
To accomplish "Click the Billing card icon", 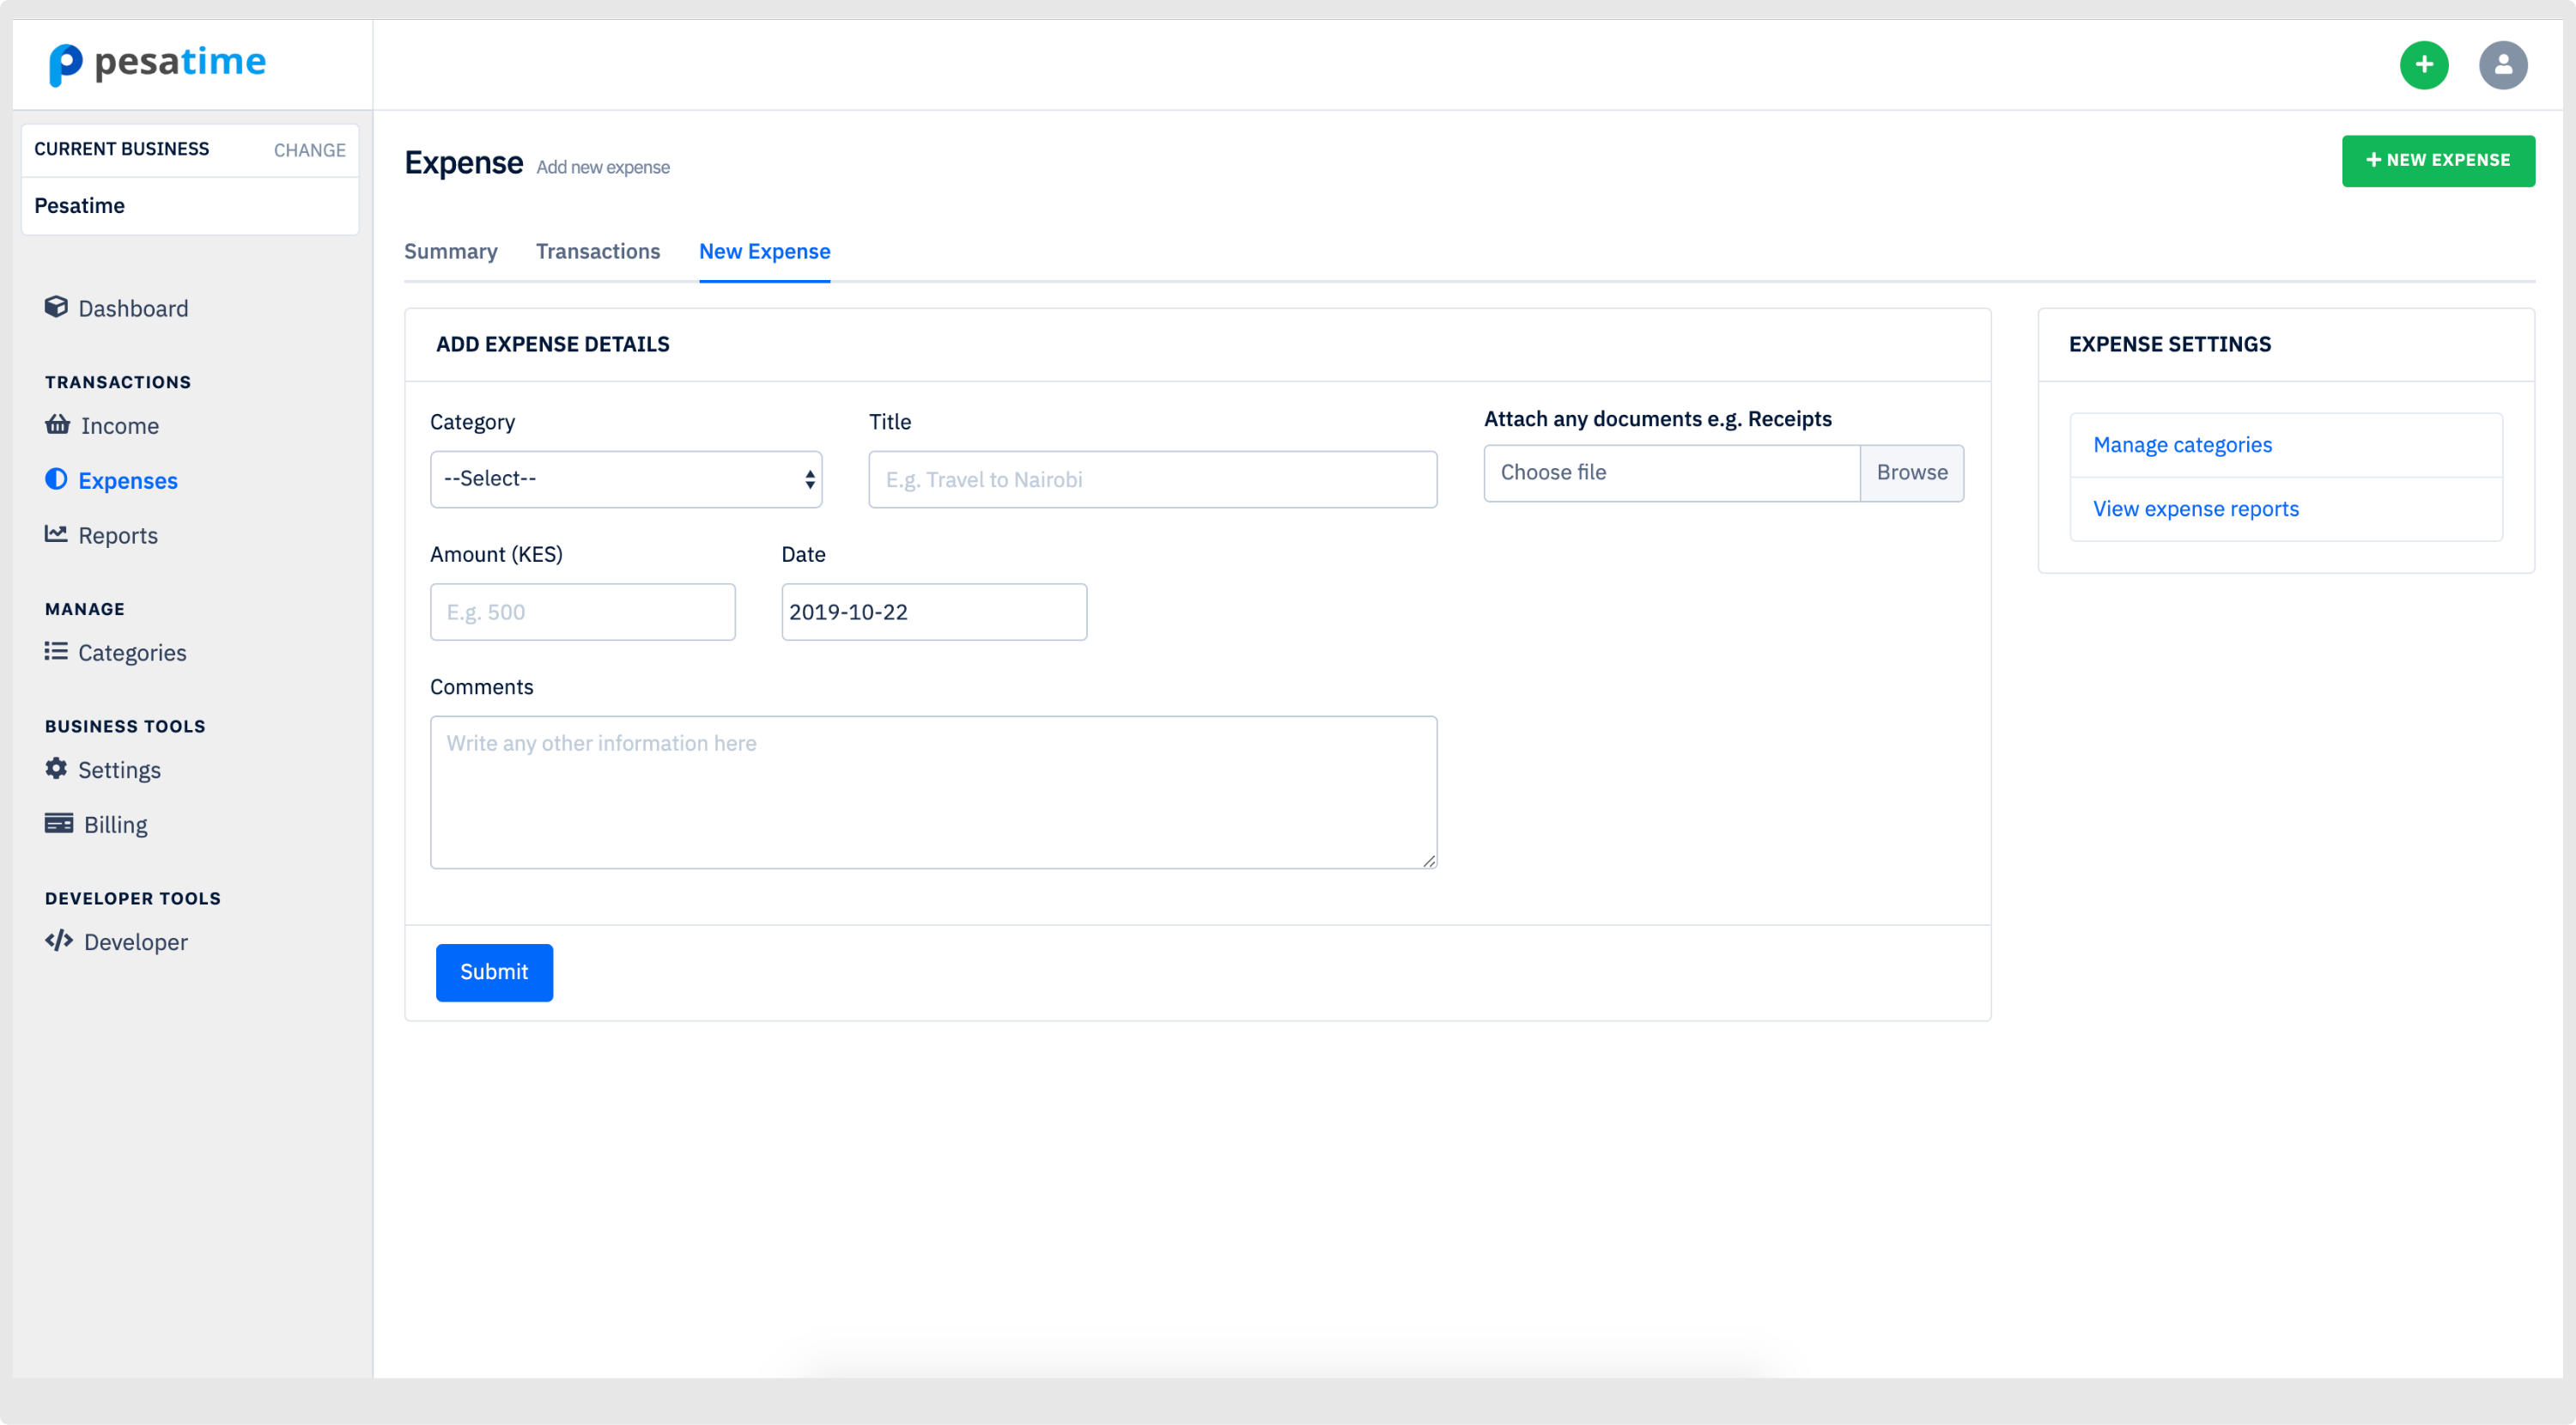I will pyautogui.click(x=58, y=824).
